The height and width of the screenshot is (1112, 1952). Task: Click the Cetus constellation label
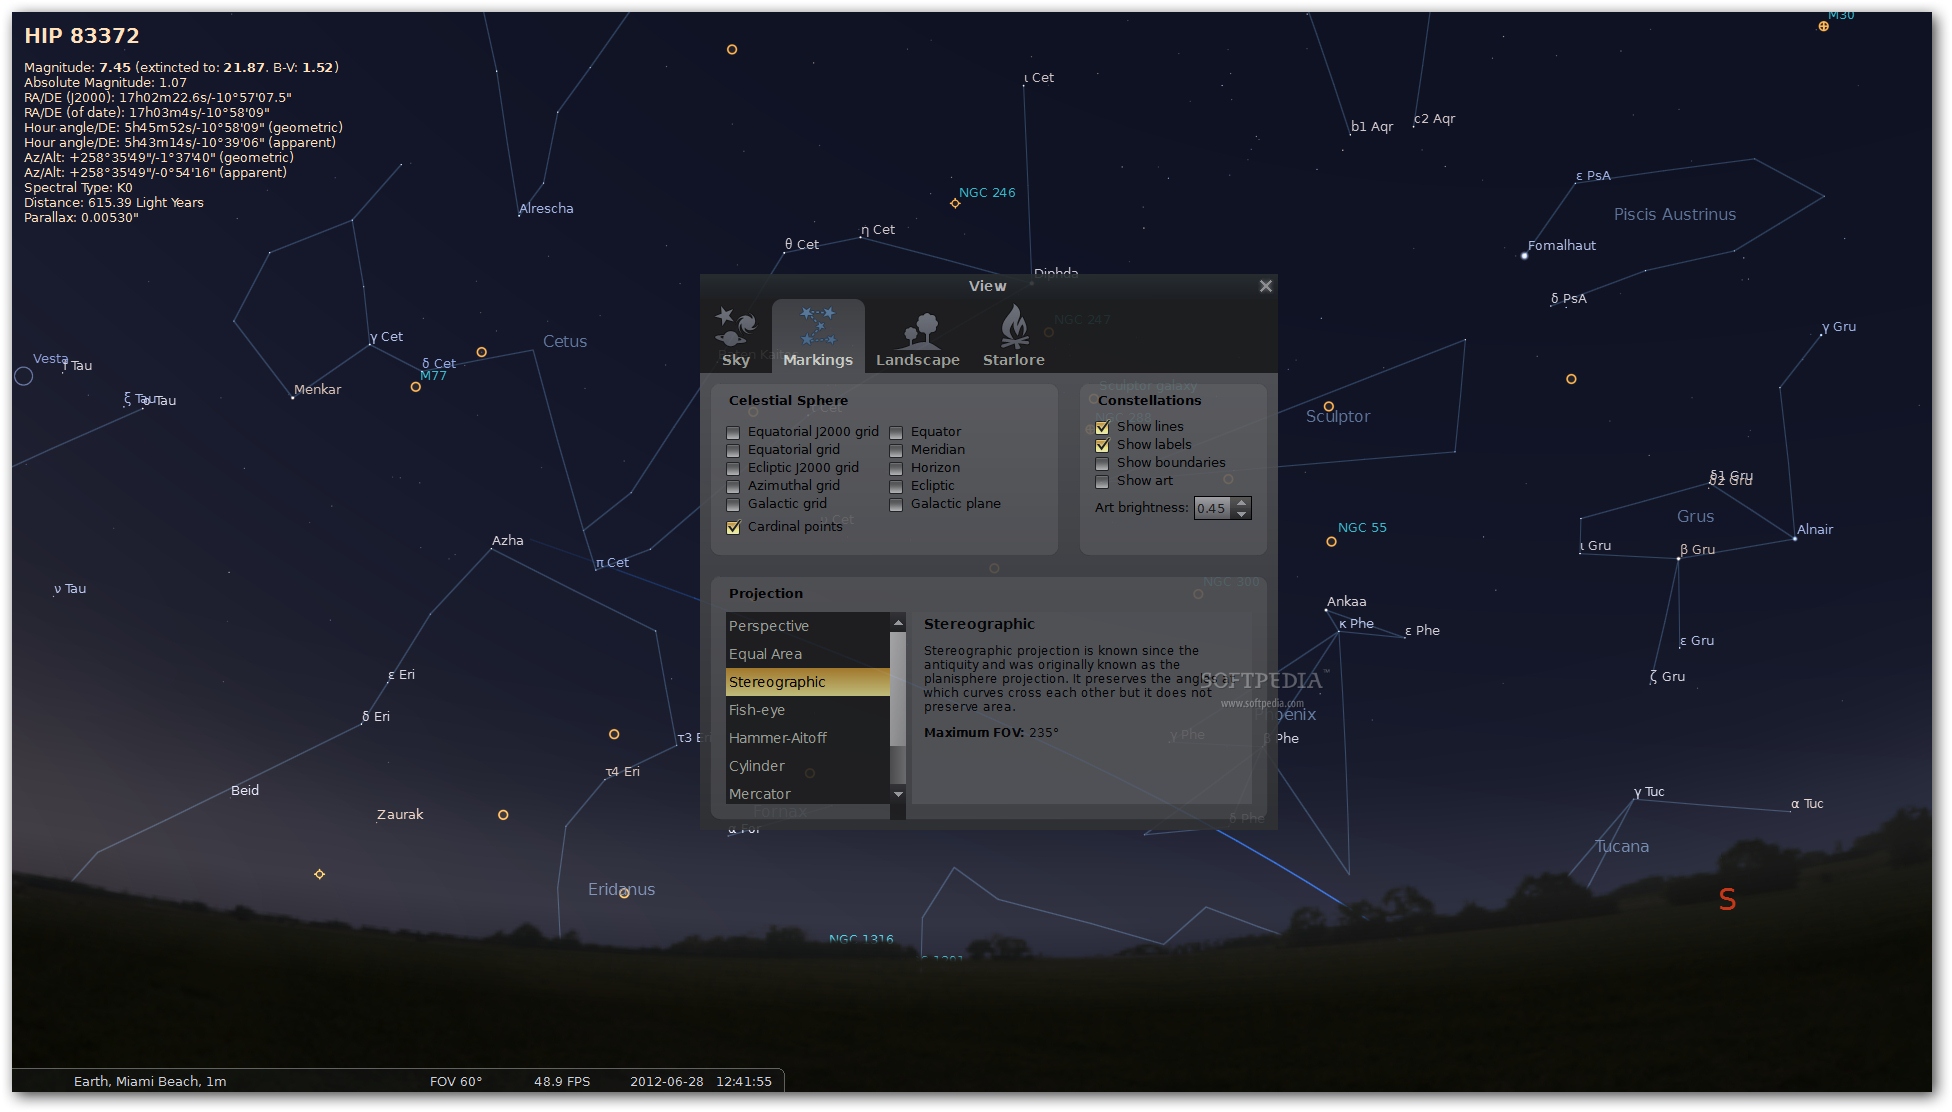(x=565, y=342)
